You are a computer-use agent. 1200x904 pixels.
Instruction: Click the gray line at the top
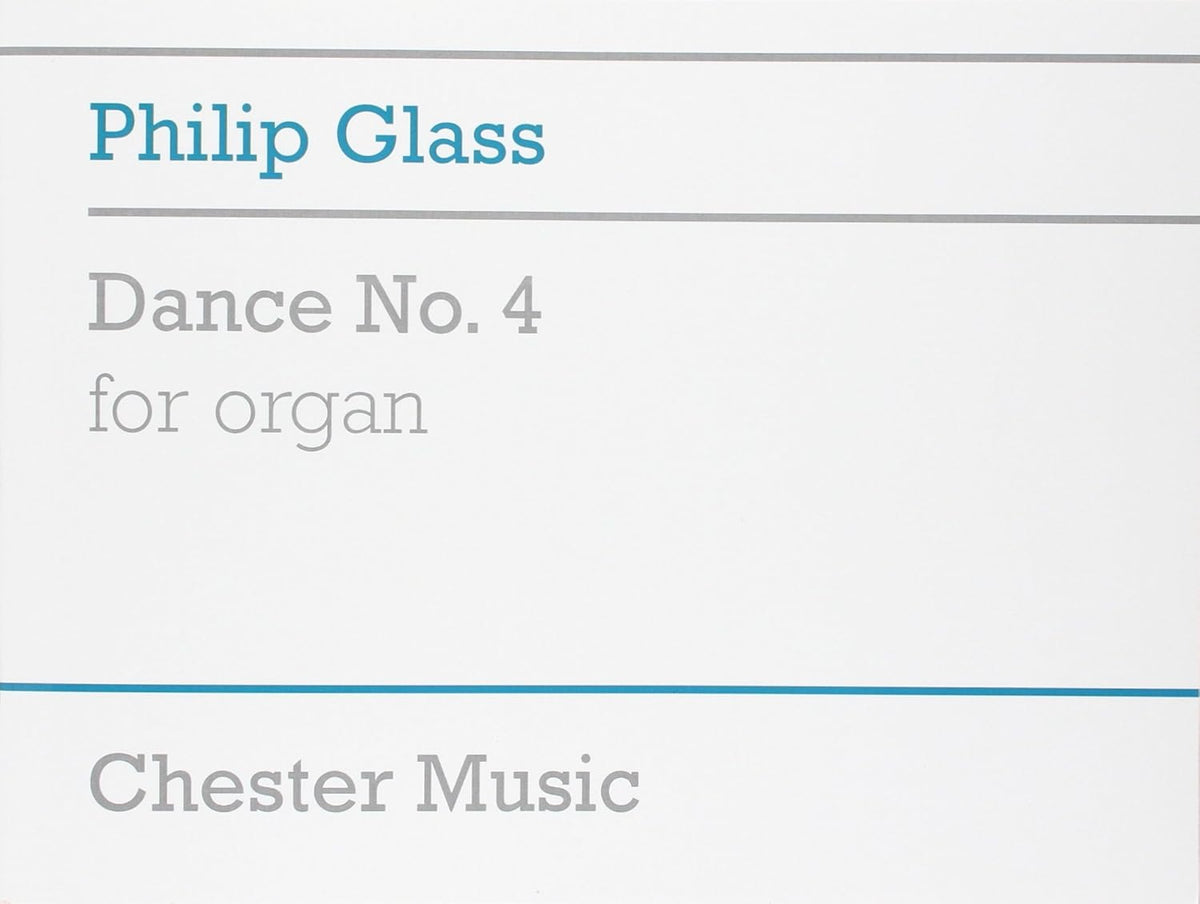click(600, 55)
